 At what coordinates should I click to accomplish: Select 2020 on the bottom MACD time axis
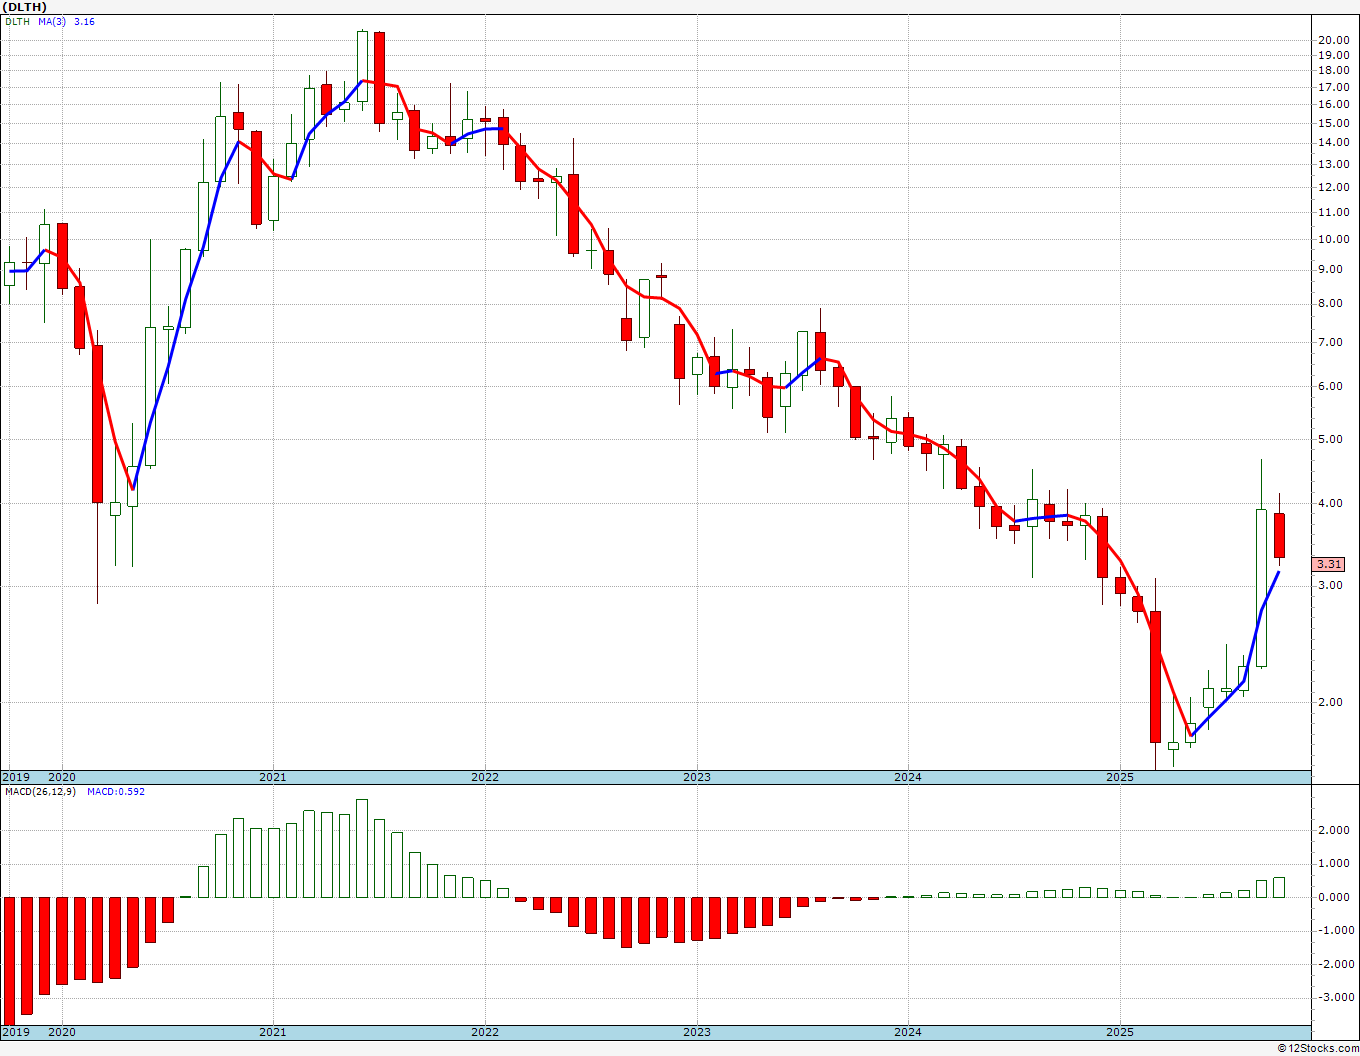coord(62,1032)
